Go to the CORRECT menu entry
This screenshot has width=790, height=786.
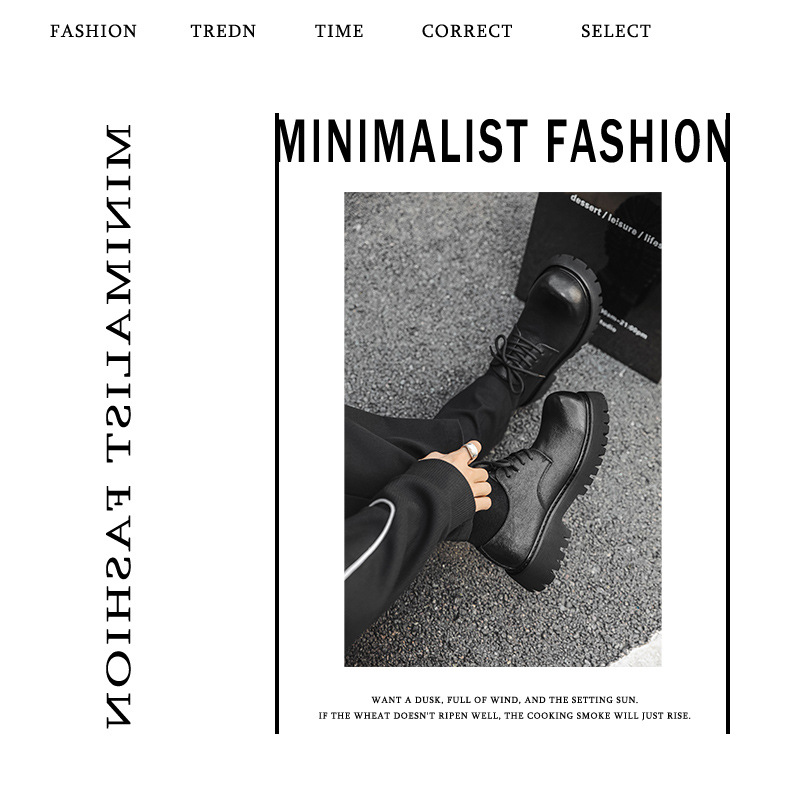coord(467,31)
